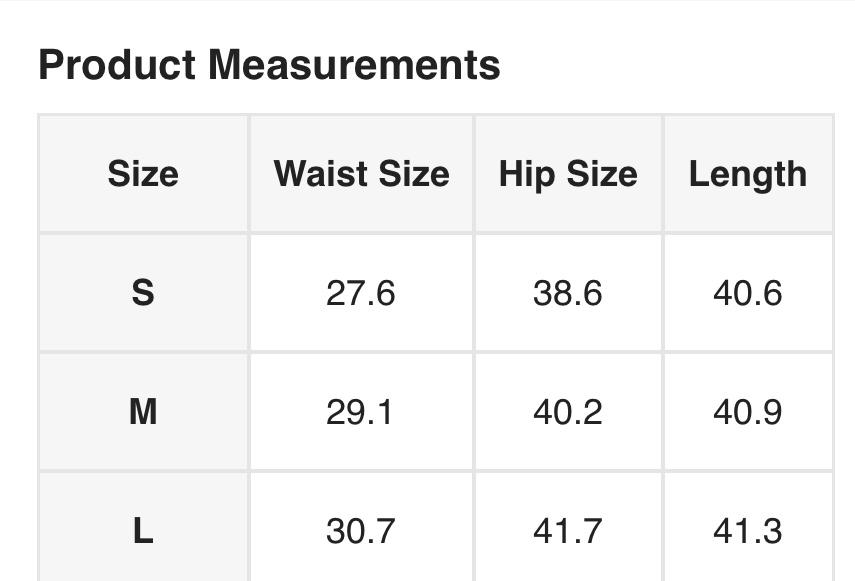Click the 41.7 hip measurement
This screenshot has height=581, width=855.
click(x=568, y=530)
